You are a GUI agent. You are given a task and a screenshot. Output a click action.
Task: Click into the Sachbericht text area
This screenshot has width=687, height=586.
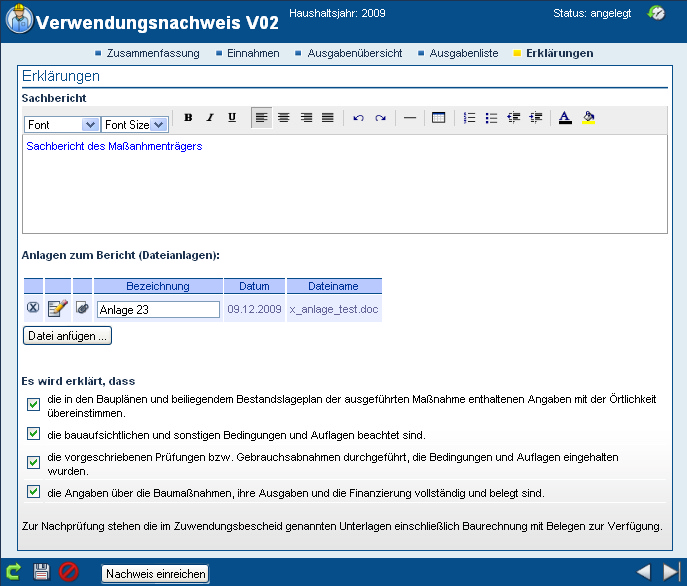[x=345, y=184]
